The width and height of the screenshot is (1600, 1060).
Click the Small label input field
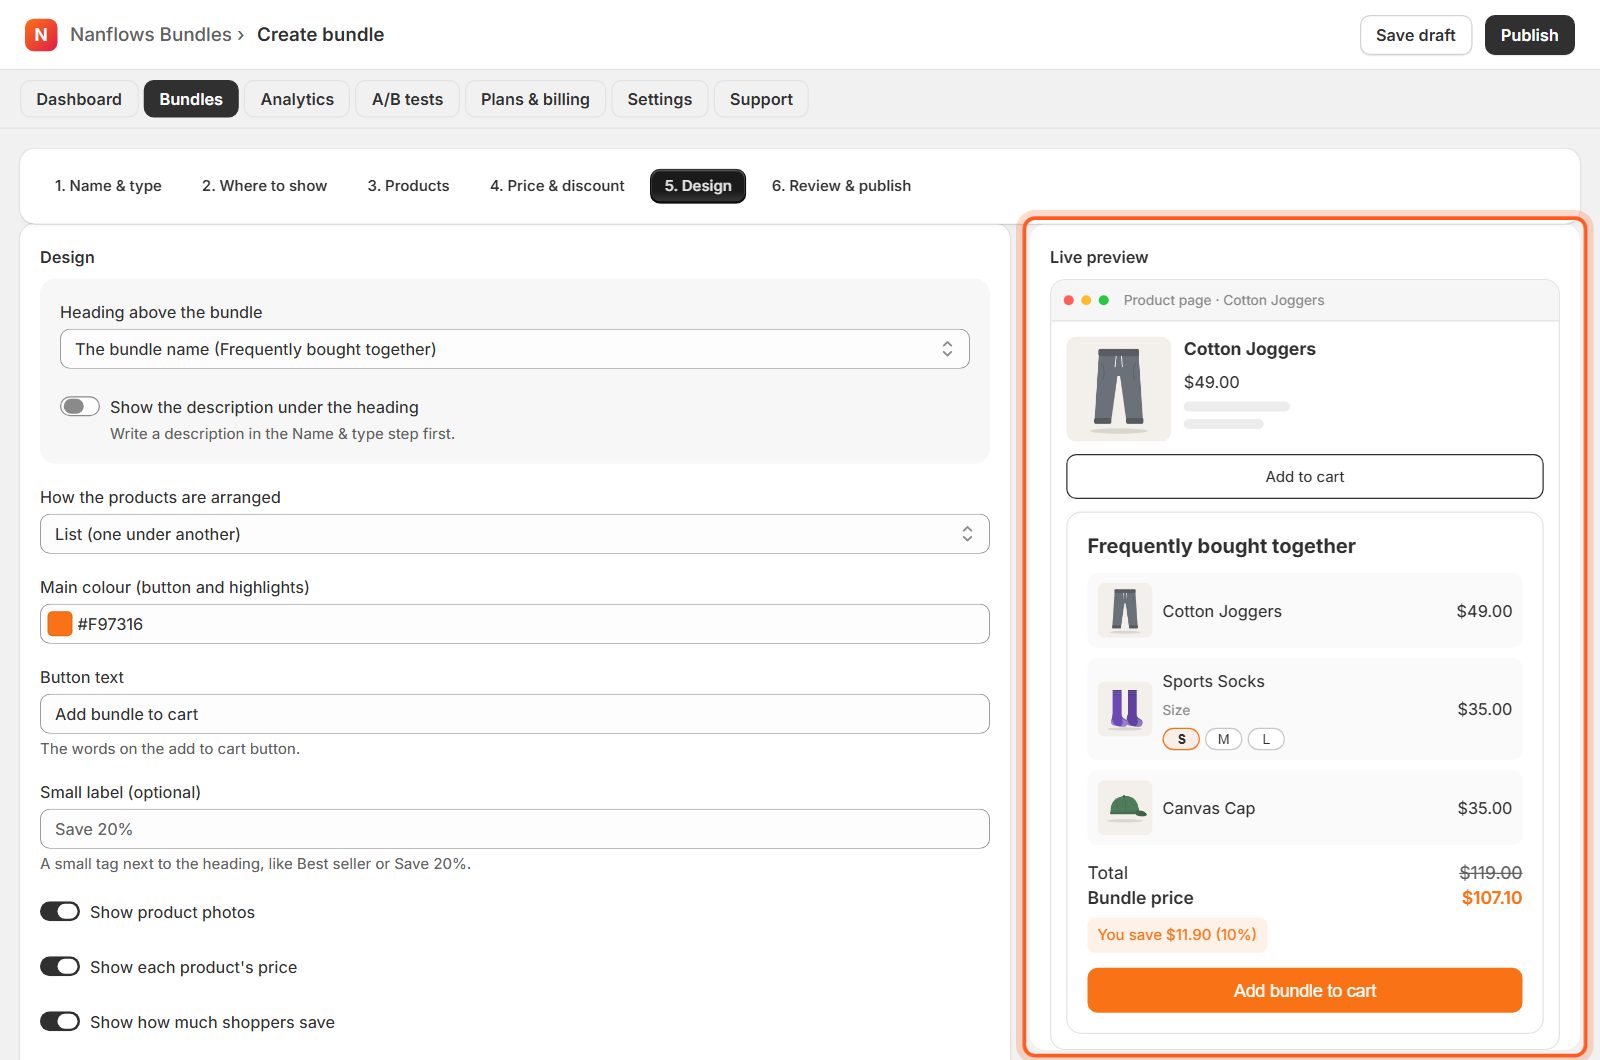click(515, 829)
